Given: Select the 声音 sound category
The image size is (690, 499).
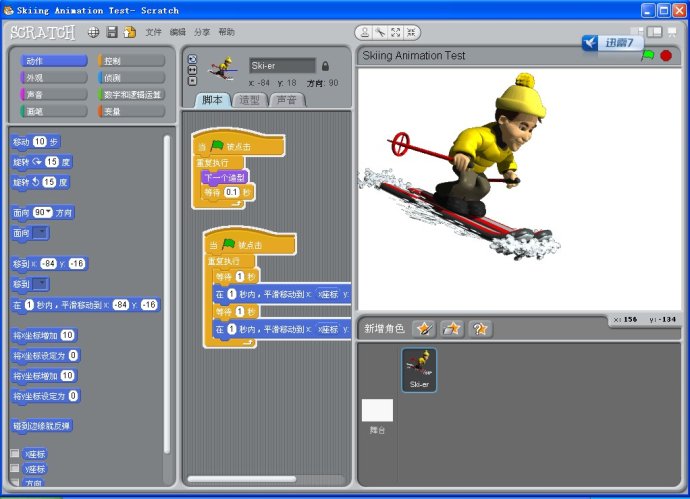Looking at the screenshot, I should click(x=54, y=94).
